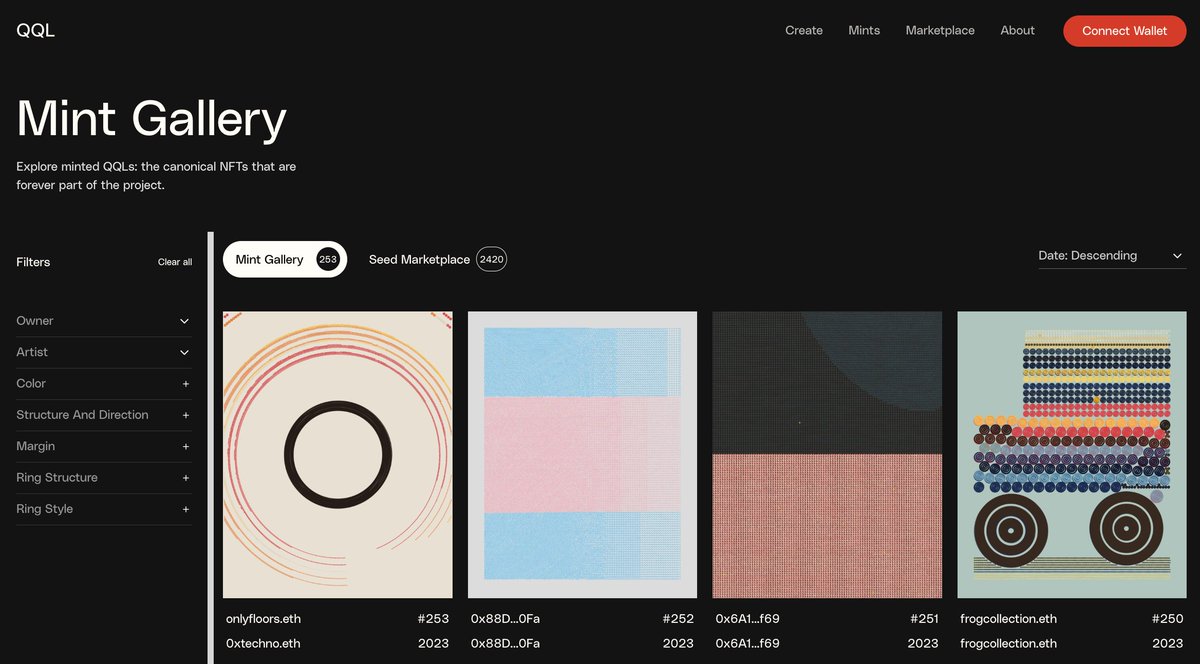The width and height of the screenshot is (1200, 664).
Task: Click the QQL logo
Action: (36, 30)
